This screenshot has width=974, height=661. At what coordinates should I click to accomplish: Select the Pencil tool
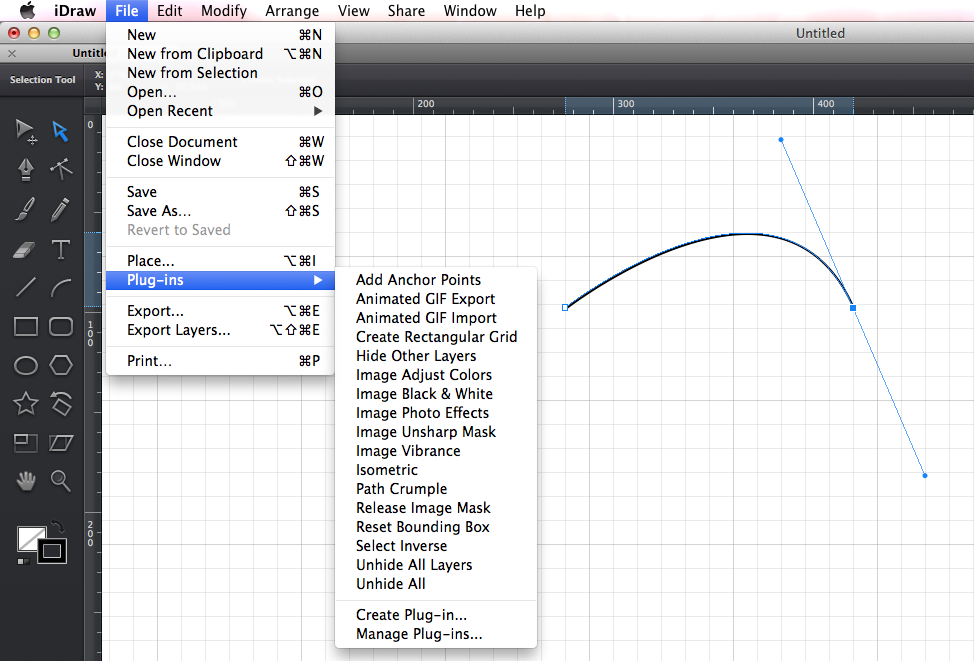pyautogui.click(x=60, y=209)
